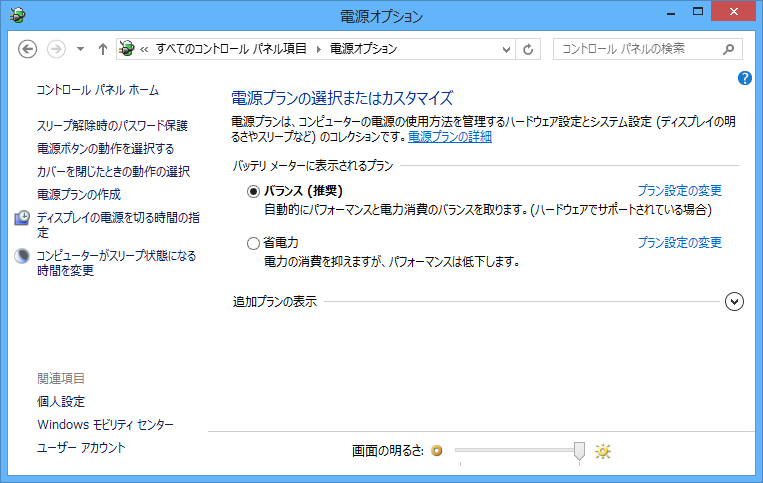Expand 追加プランの表示 with chevron button
This screenshot has height=483, width=763.
click(x=734, y=302)
